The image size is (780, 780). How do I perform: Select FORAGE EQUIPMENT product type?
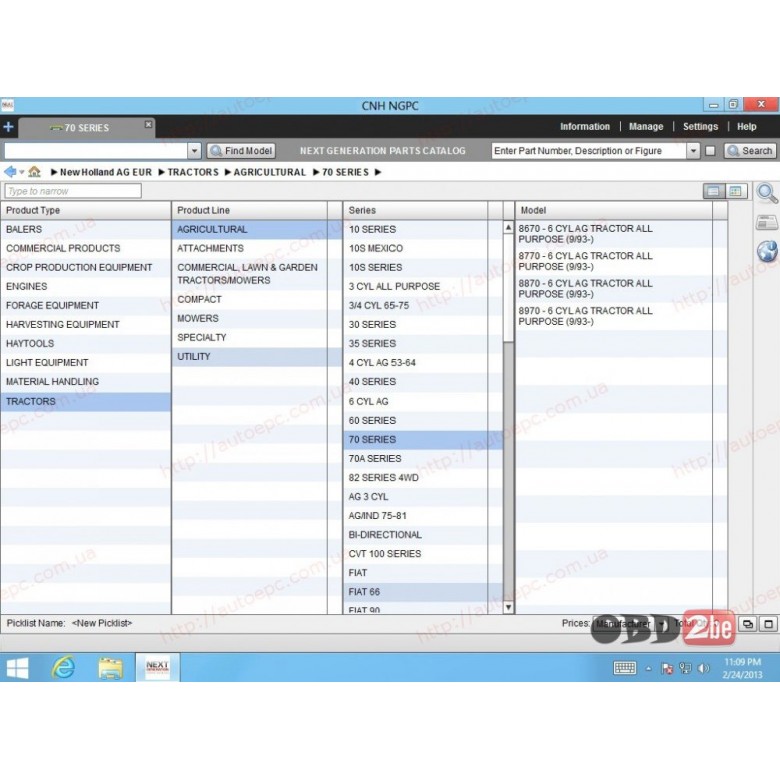(x=86, y=305)
